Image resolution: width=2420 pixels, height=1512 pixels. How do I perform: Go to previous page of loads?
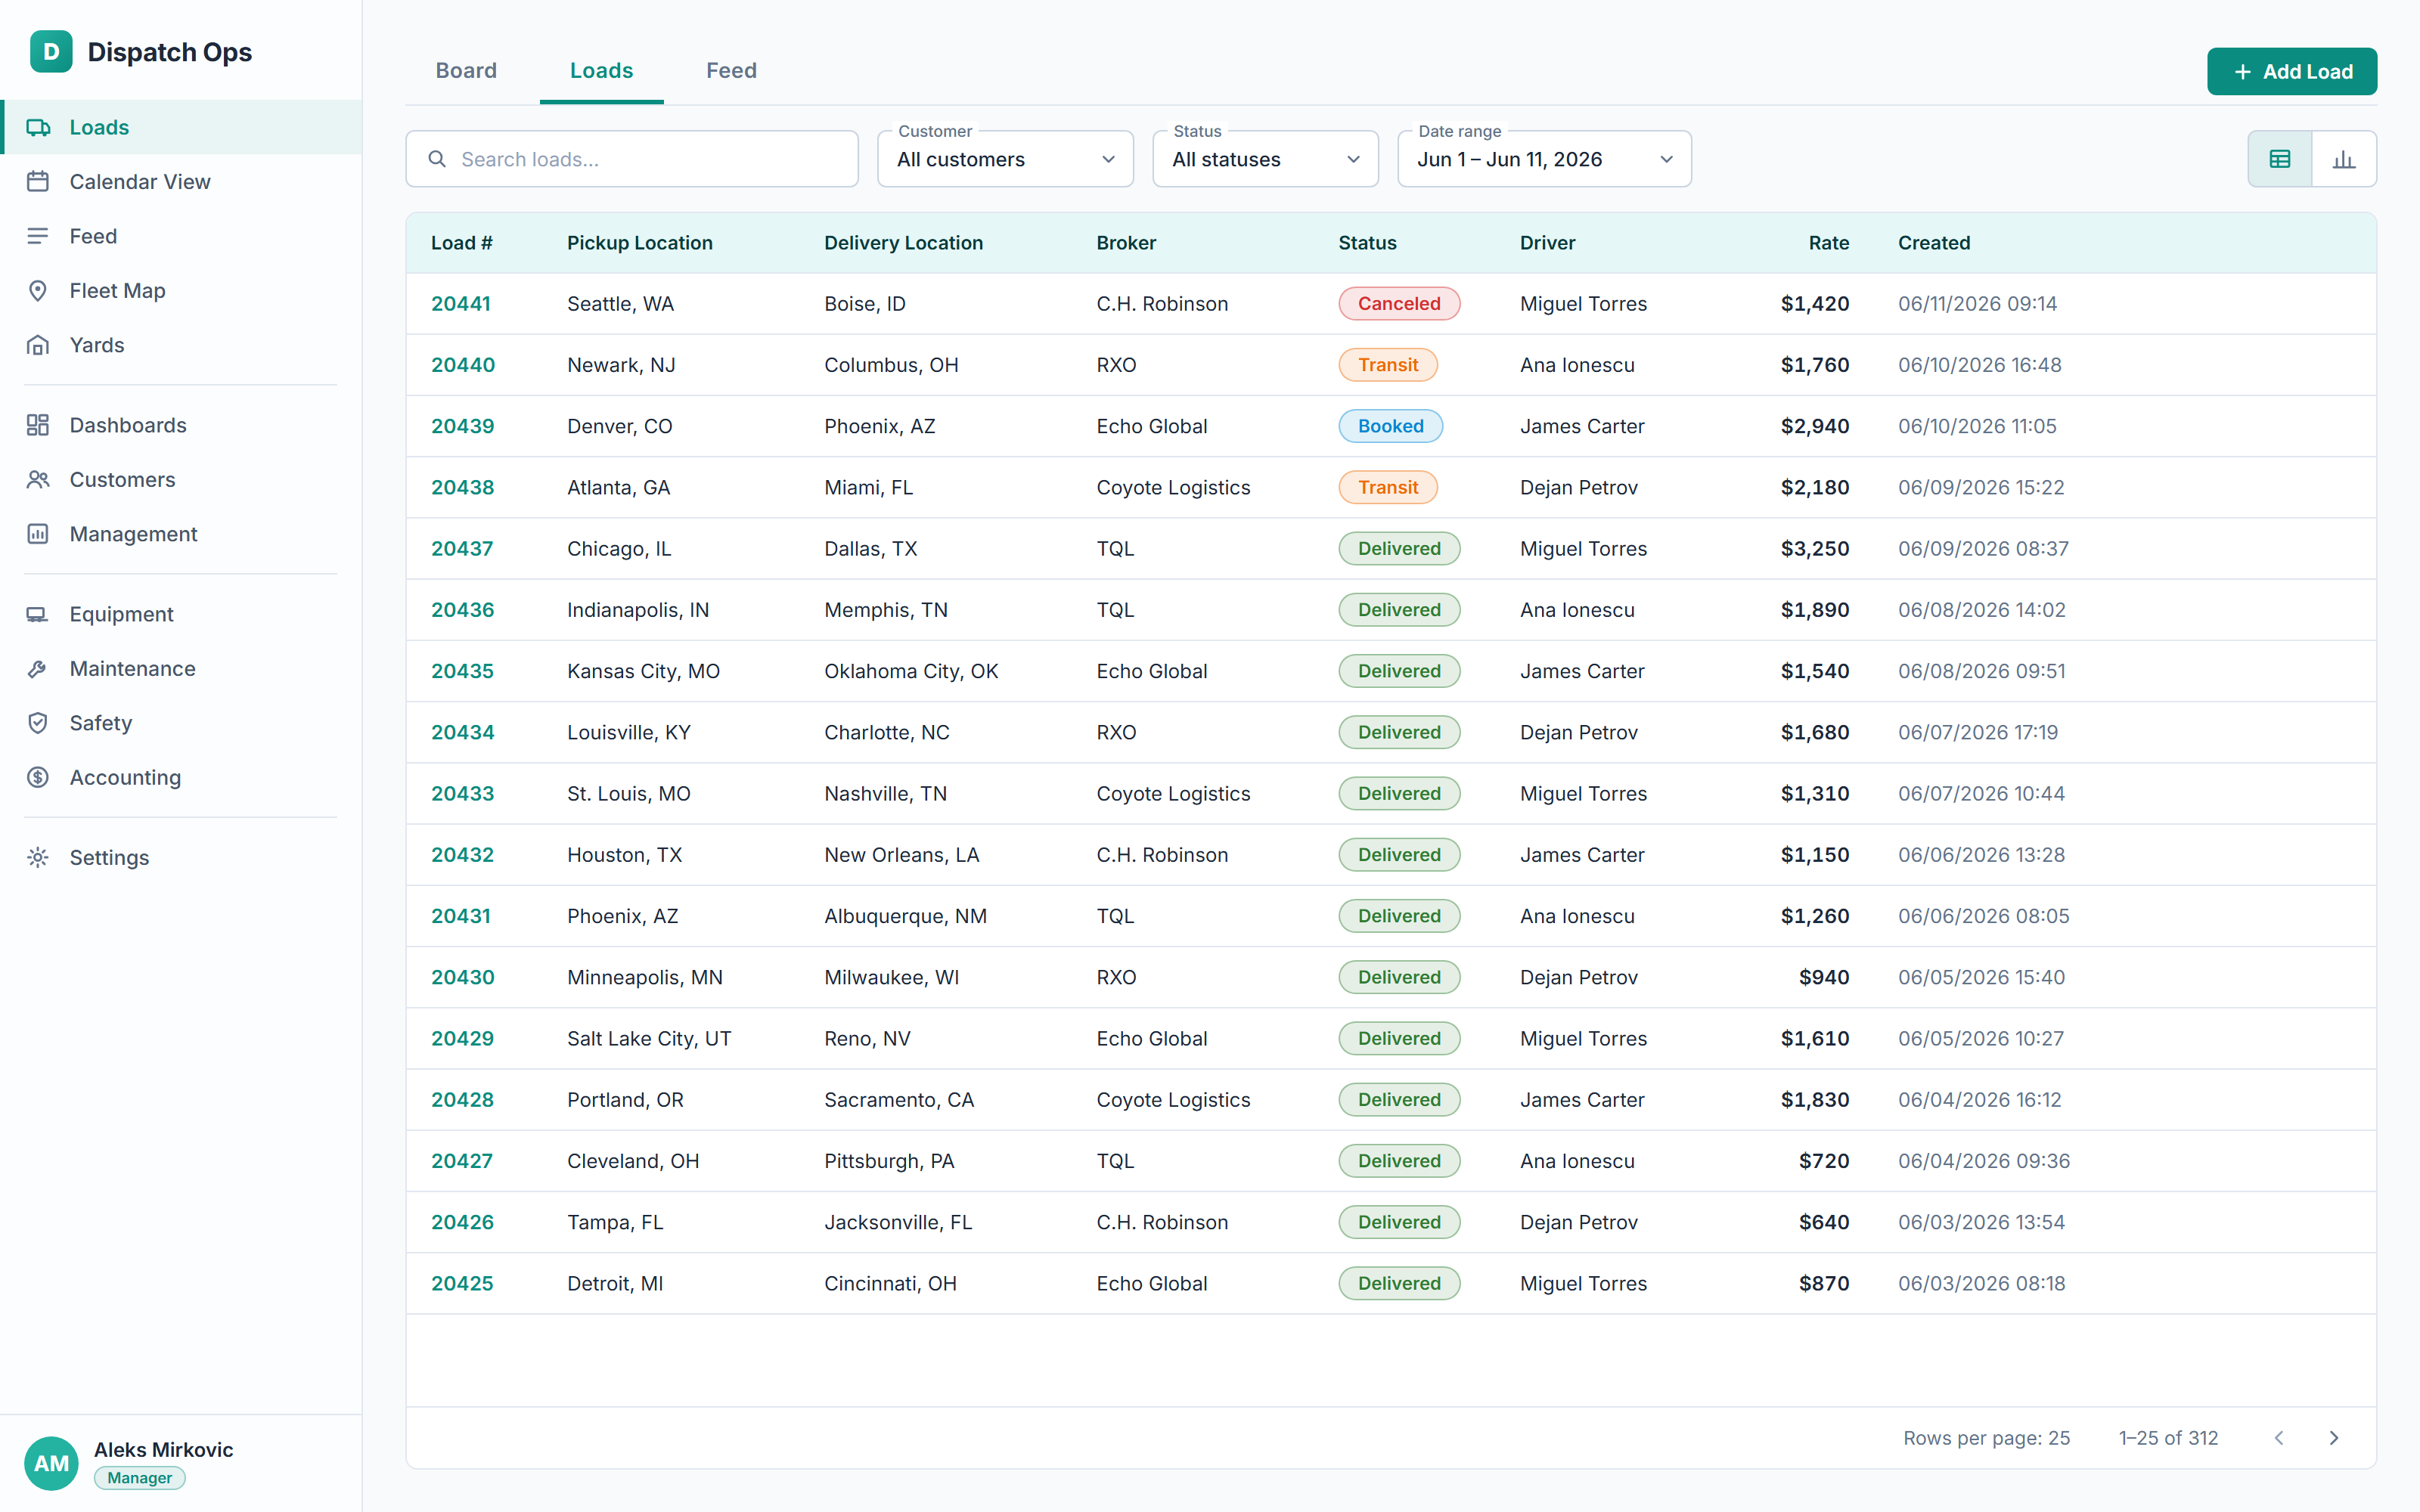(x=2279, y=1438)
